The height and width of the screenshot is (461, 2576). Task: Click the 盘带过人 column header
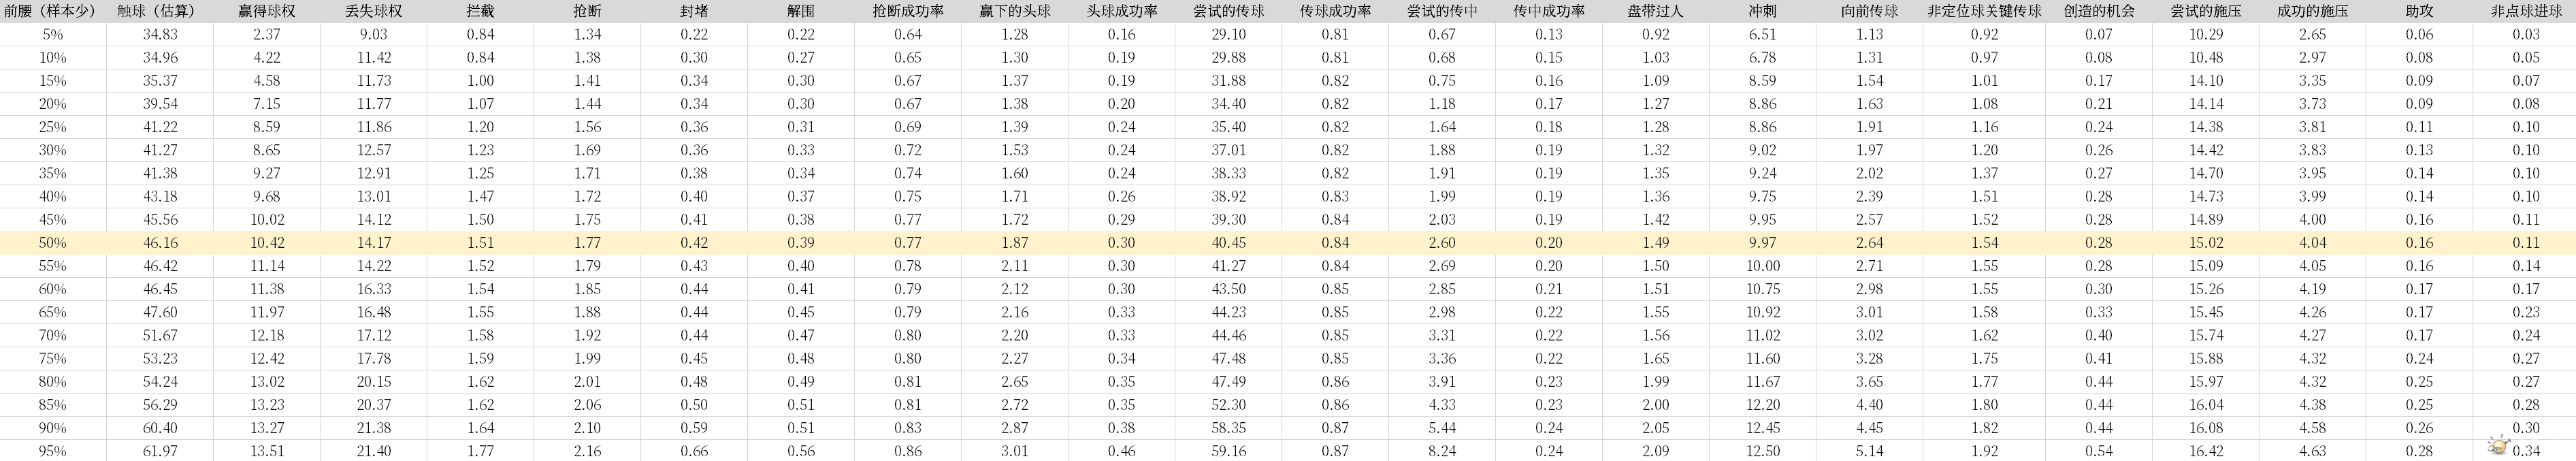tap(1655, 11)
